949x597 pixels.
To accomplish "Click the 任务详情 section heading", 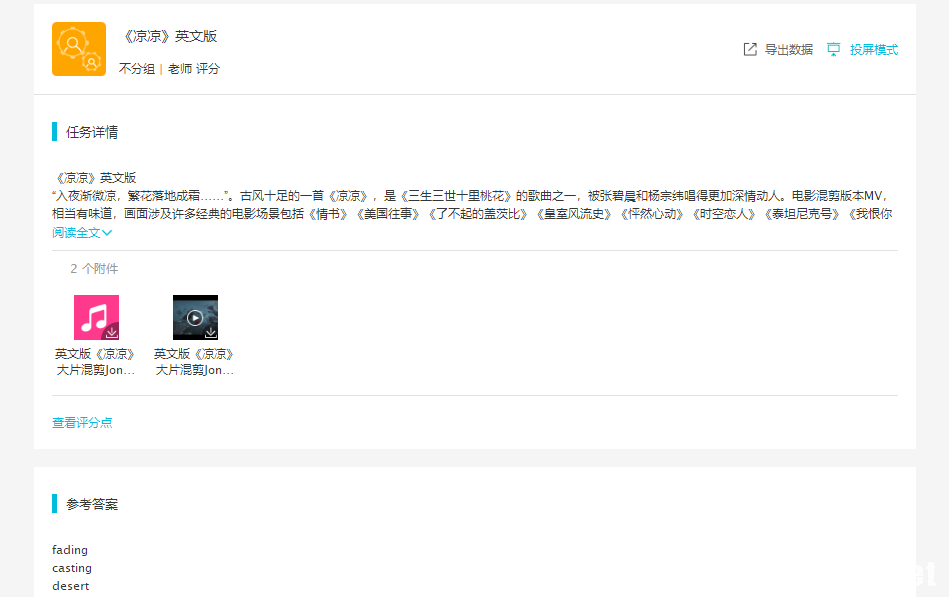I will tap(92, 132).
